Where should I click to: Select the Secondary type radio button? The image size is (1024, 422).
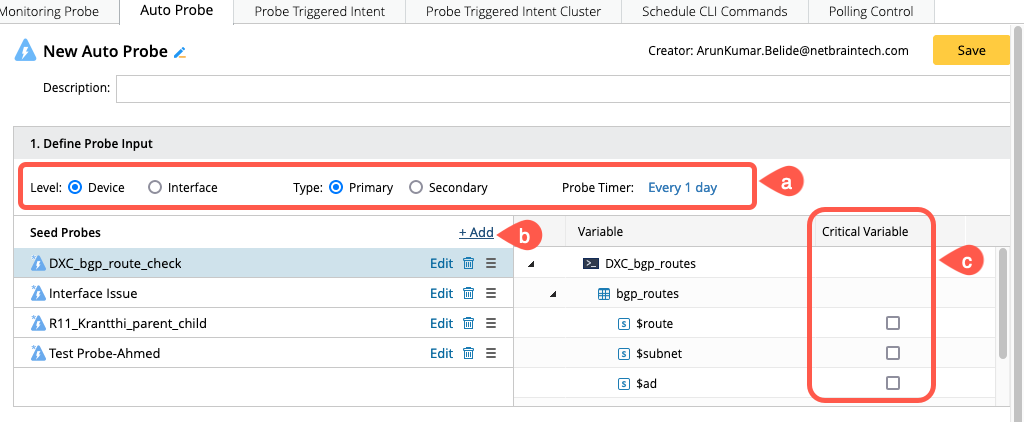[x=416, y=187]
